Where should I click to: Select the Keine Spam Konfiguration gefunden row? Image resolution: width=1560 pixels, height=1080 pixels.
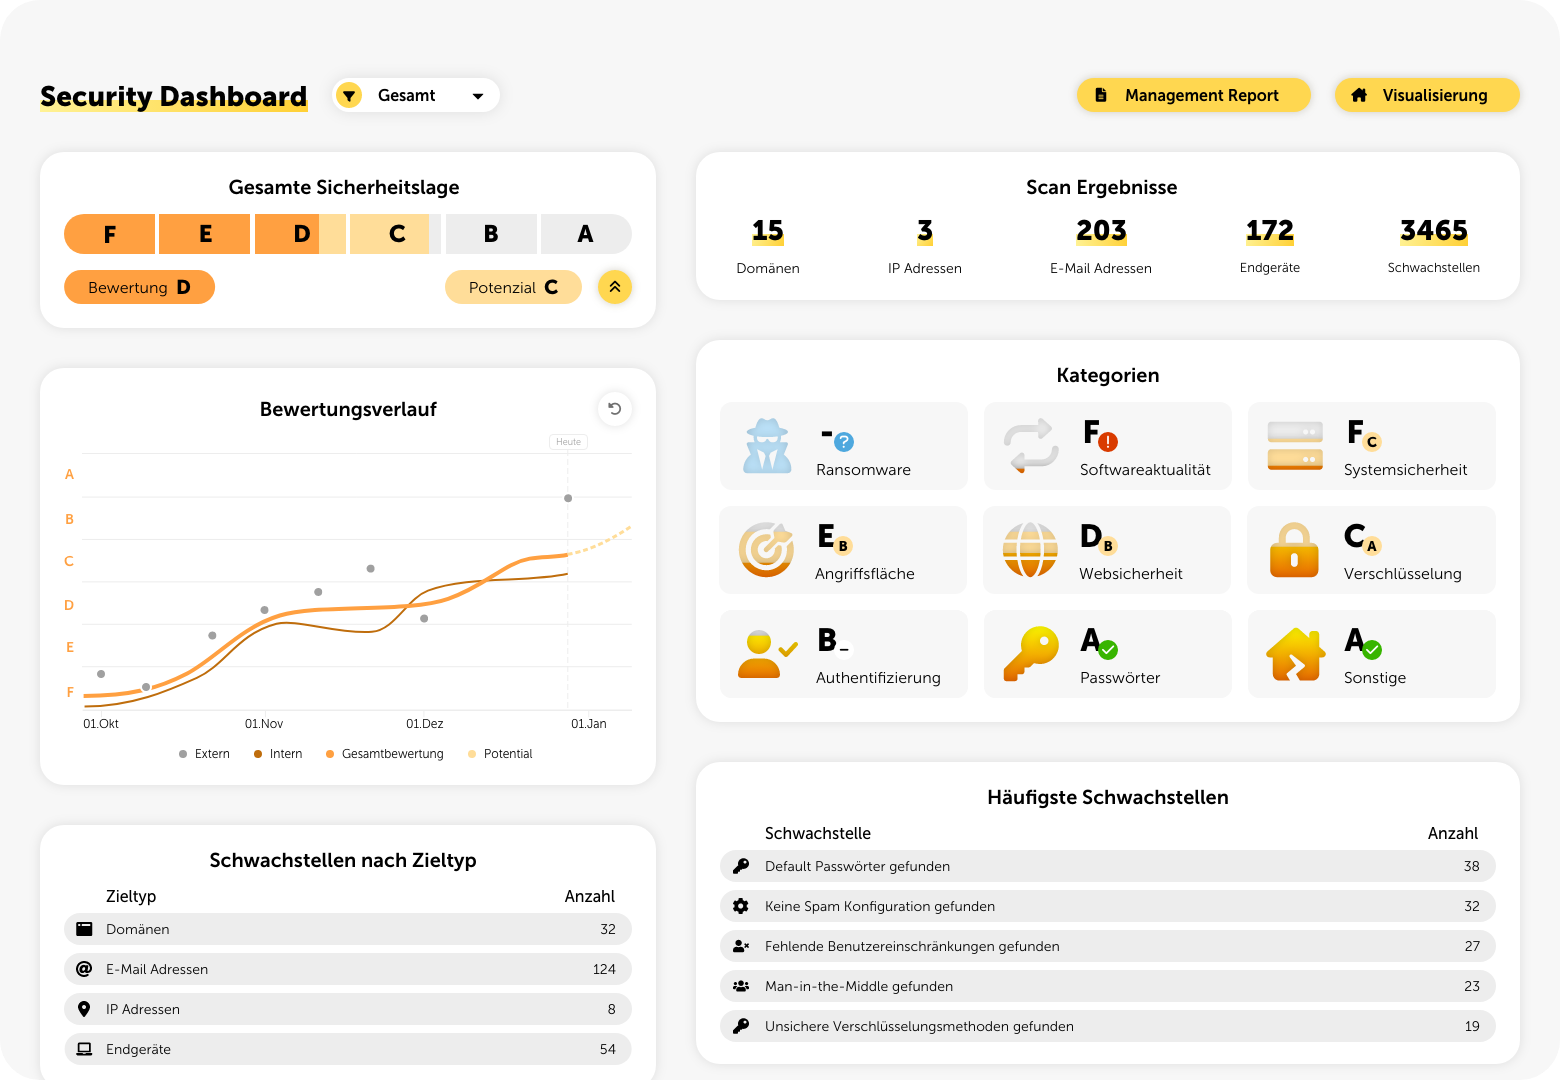[1108, 906]
